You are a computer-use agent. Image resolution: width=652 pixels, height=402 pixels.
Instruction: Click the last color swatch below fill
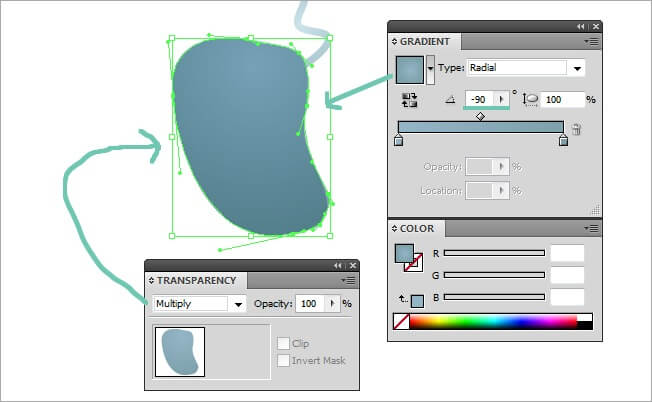417,301
